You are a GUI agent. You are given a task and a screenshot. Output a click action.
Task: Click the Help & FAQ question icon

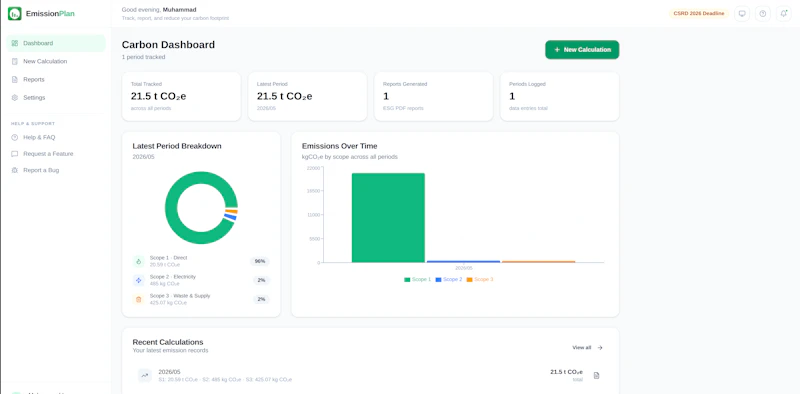[x=14, y=137]
